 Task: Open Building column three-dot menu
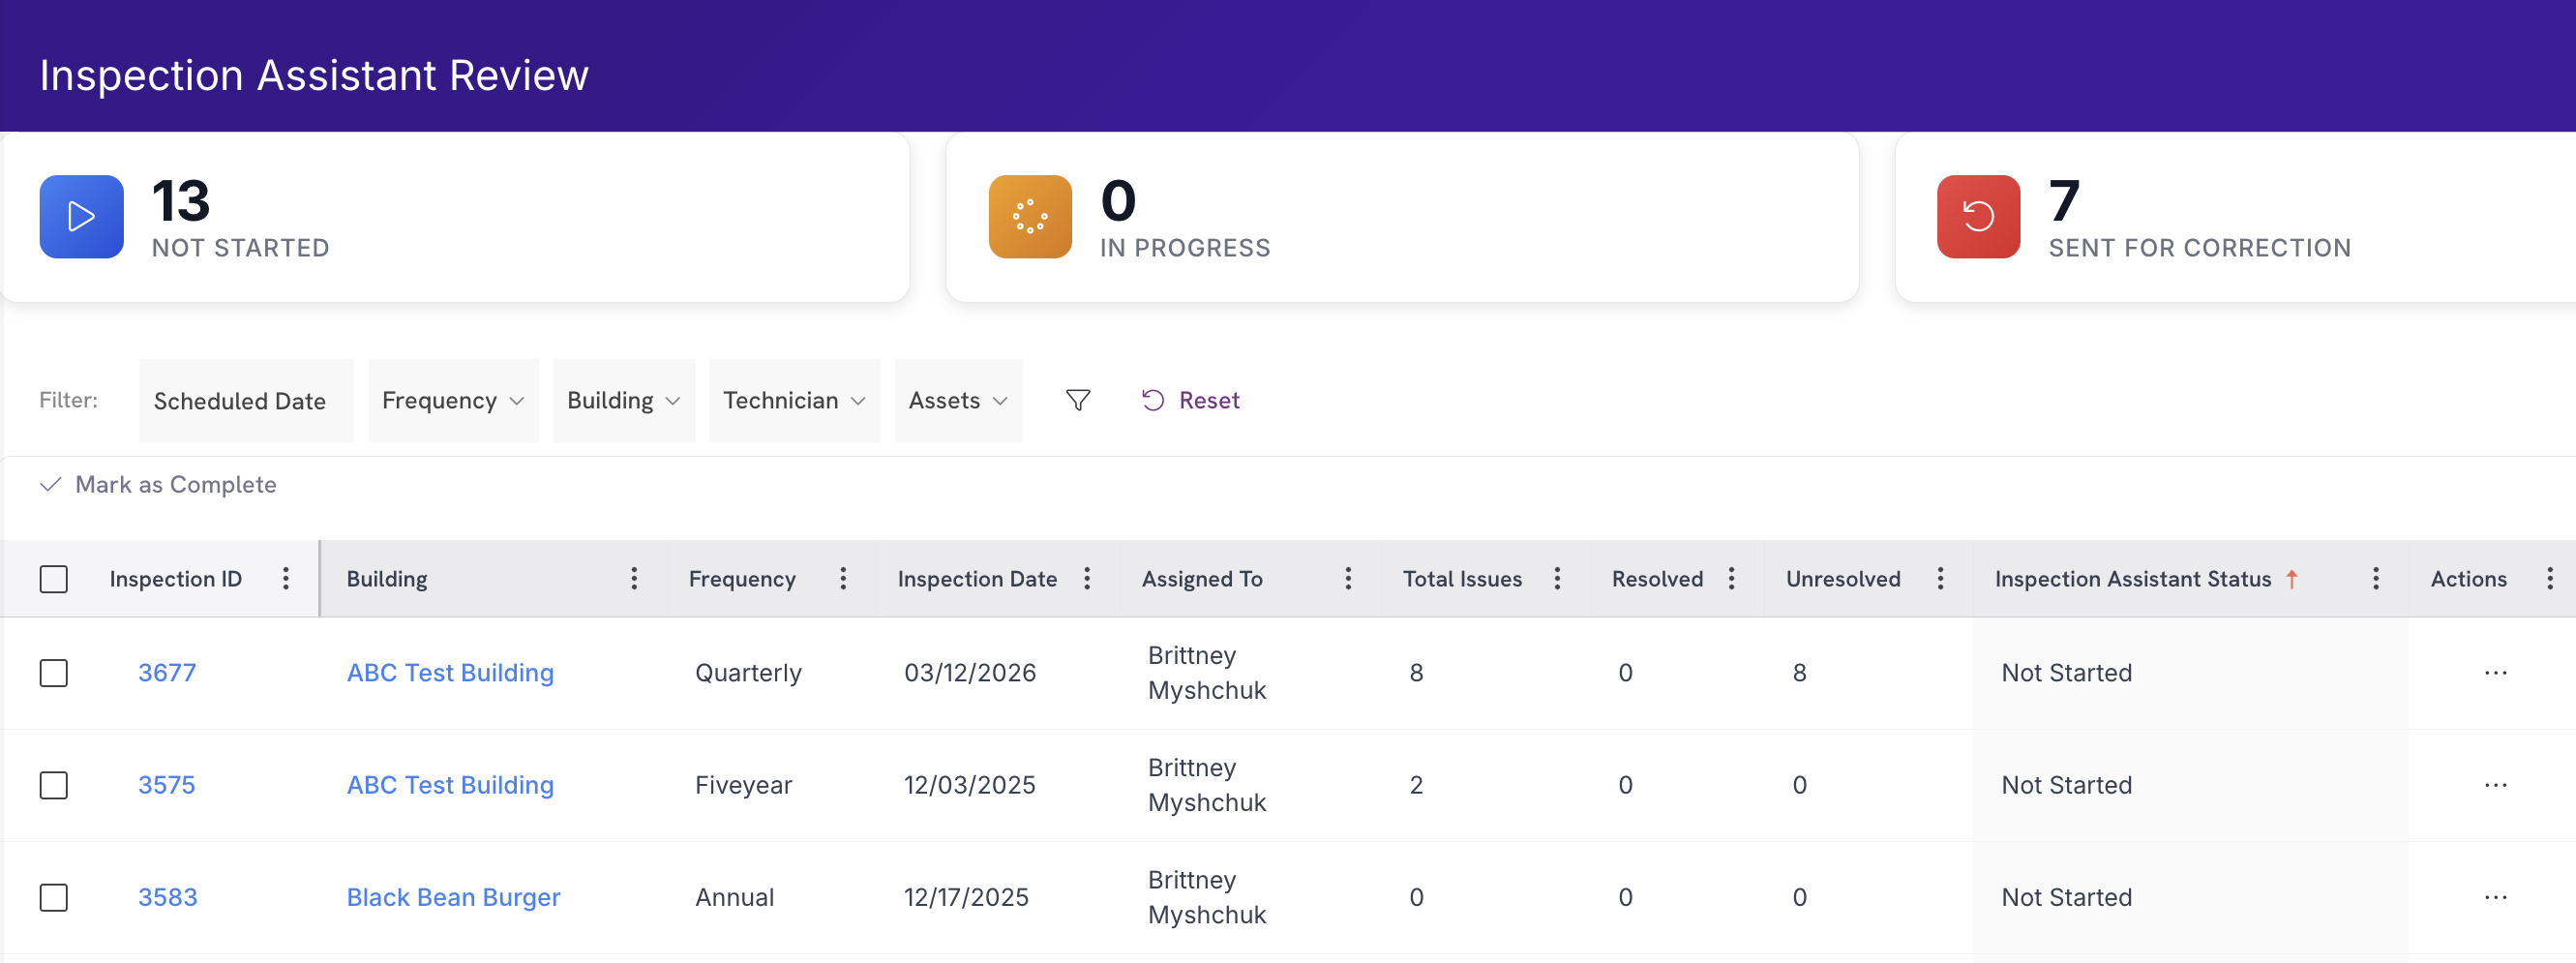pyautogui.click(x=634, y=578)
